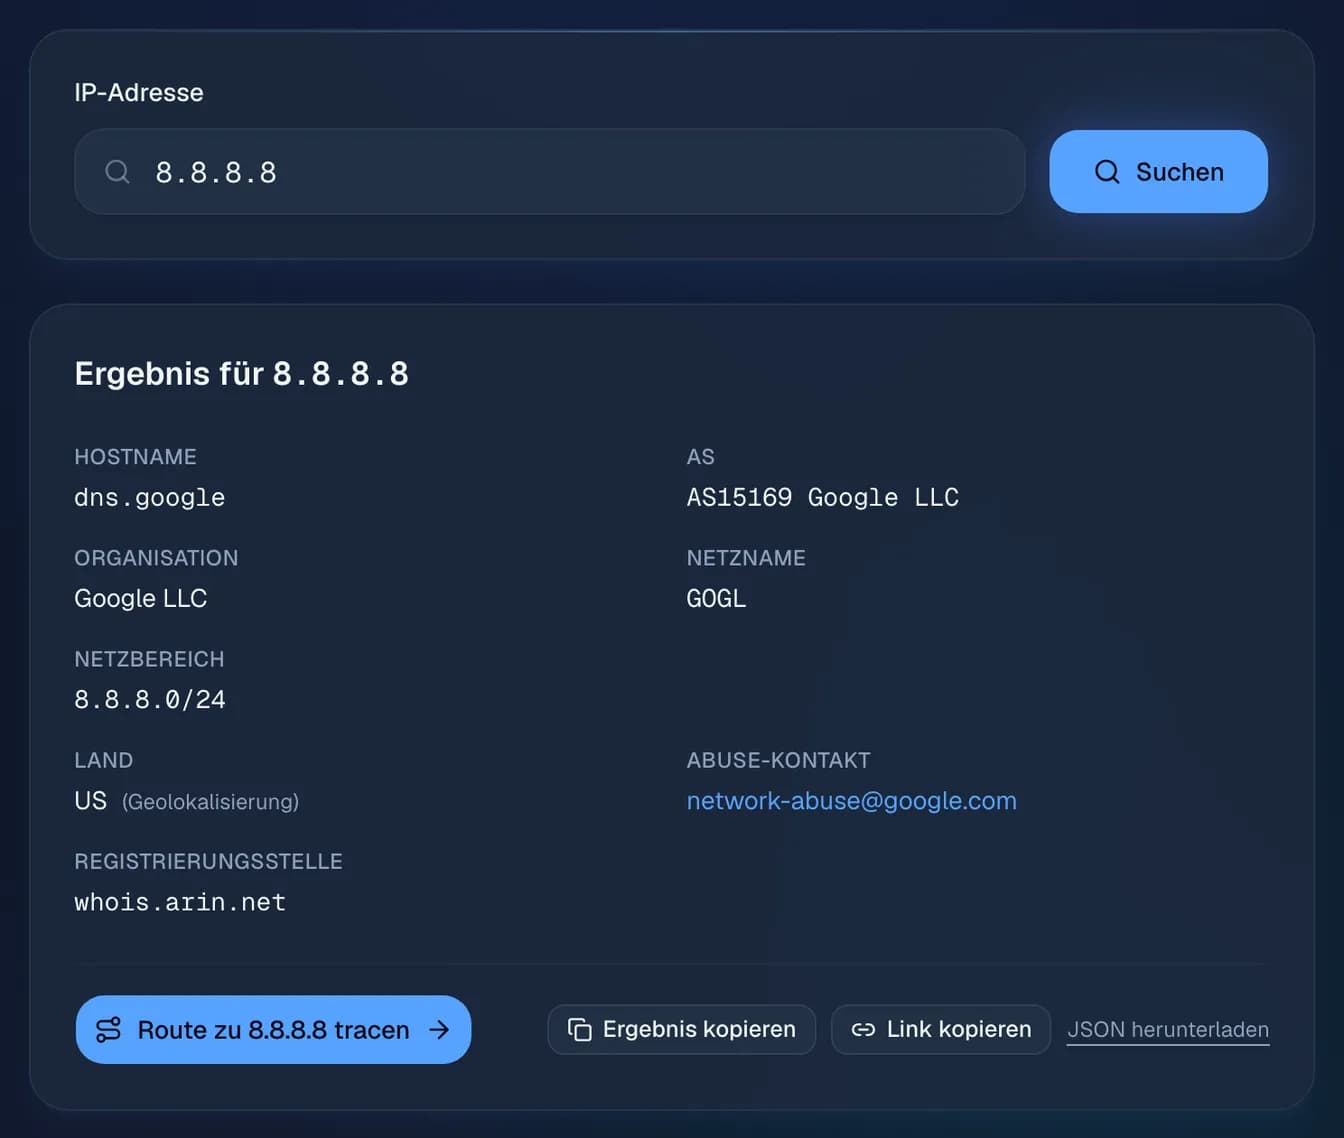Click the magnifier icon in the IP input

117,172
